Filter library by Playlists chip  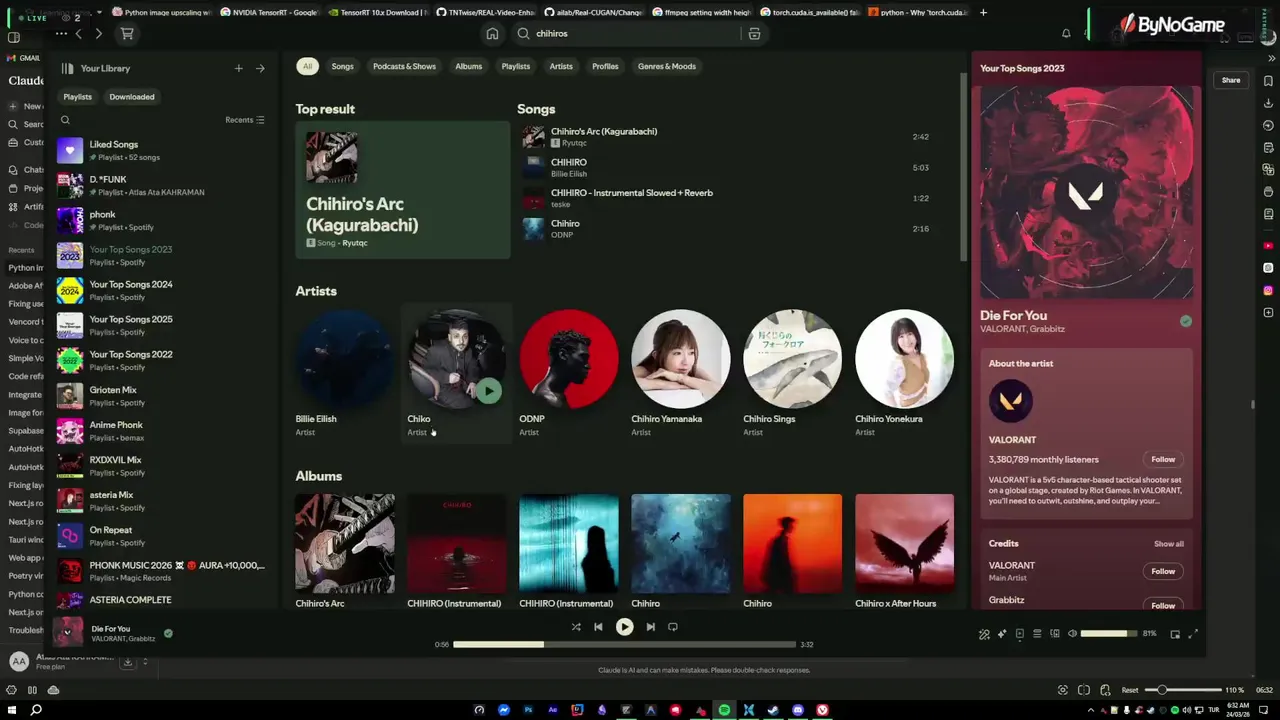click(x=77, y=97)
